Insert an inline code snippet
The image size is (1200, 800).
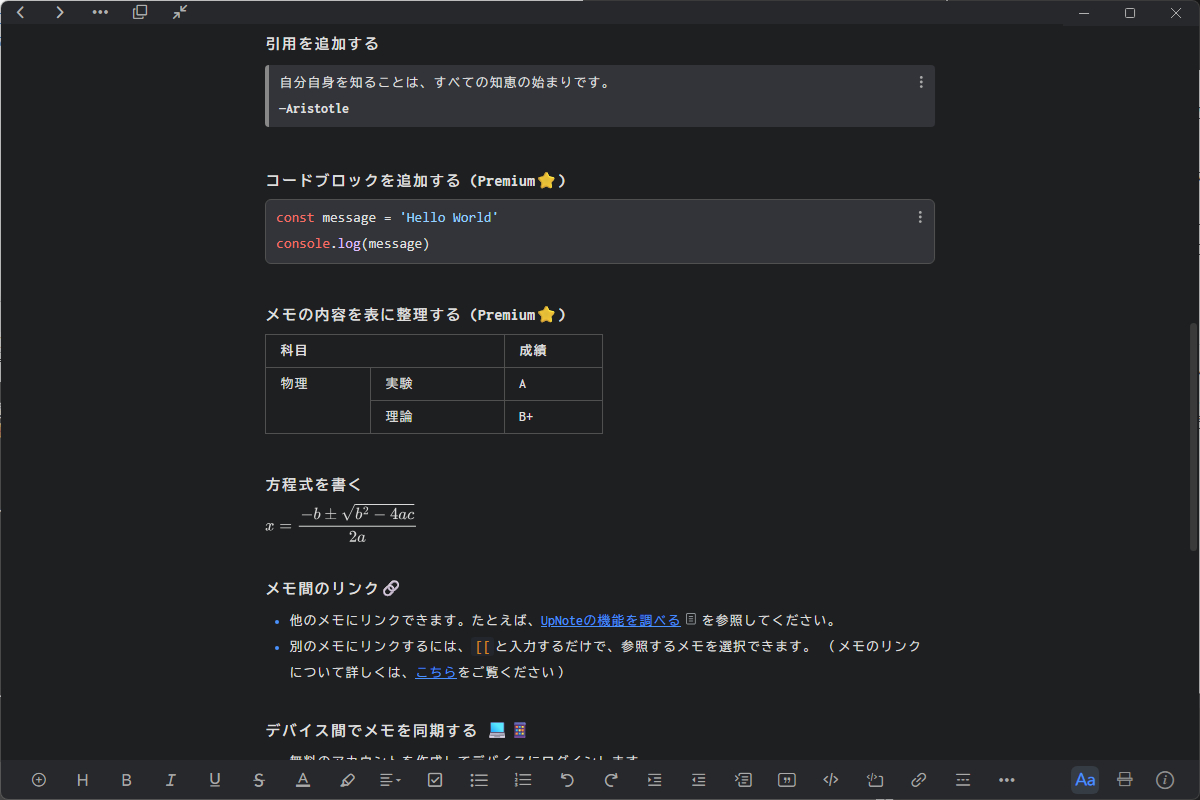pyautogui.click(x=831, y=780)
